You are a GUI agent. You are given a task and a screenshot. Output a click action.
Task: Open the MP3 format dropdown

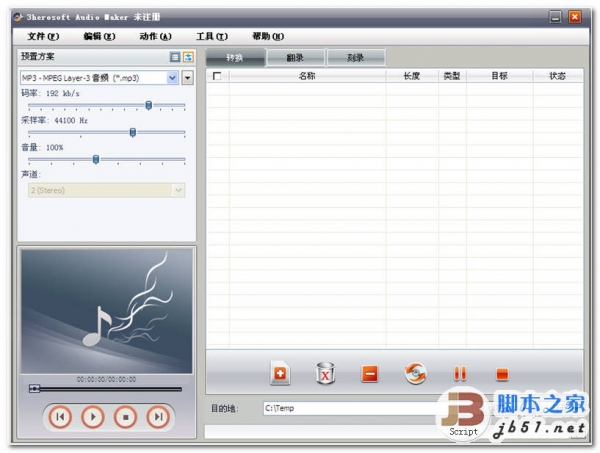click(173, 78)
